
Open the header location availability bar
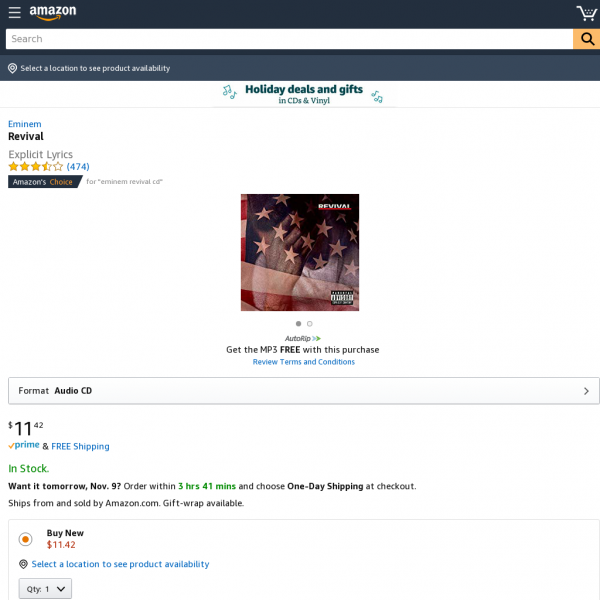coord(300,68)
